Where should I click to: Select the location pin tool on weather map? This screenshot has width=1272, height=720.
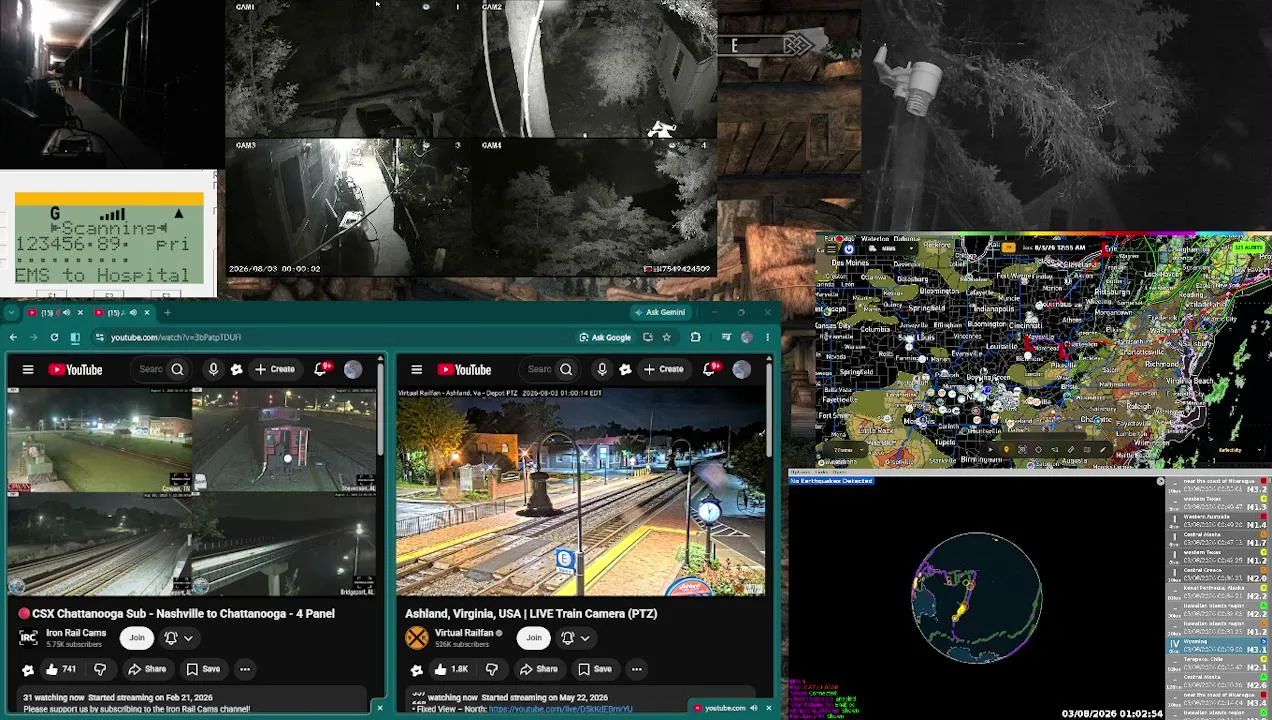click(1007, 450)
